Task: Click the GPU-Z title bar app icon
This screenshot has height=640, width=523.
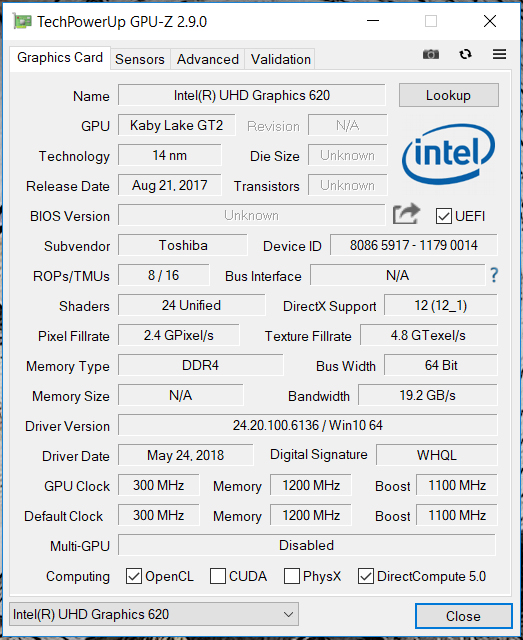Action: tap(22, 21)
